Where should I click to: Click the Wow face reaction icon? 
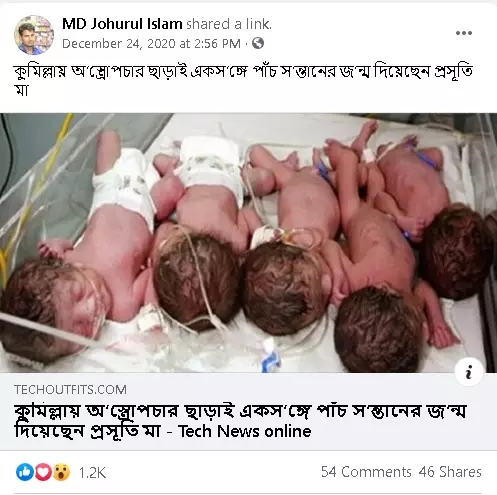pos(61,472)
